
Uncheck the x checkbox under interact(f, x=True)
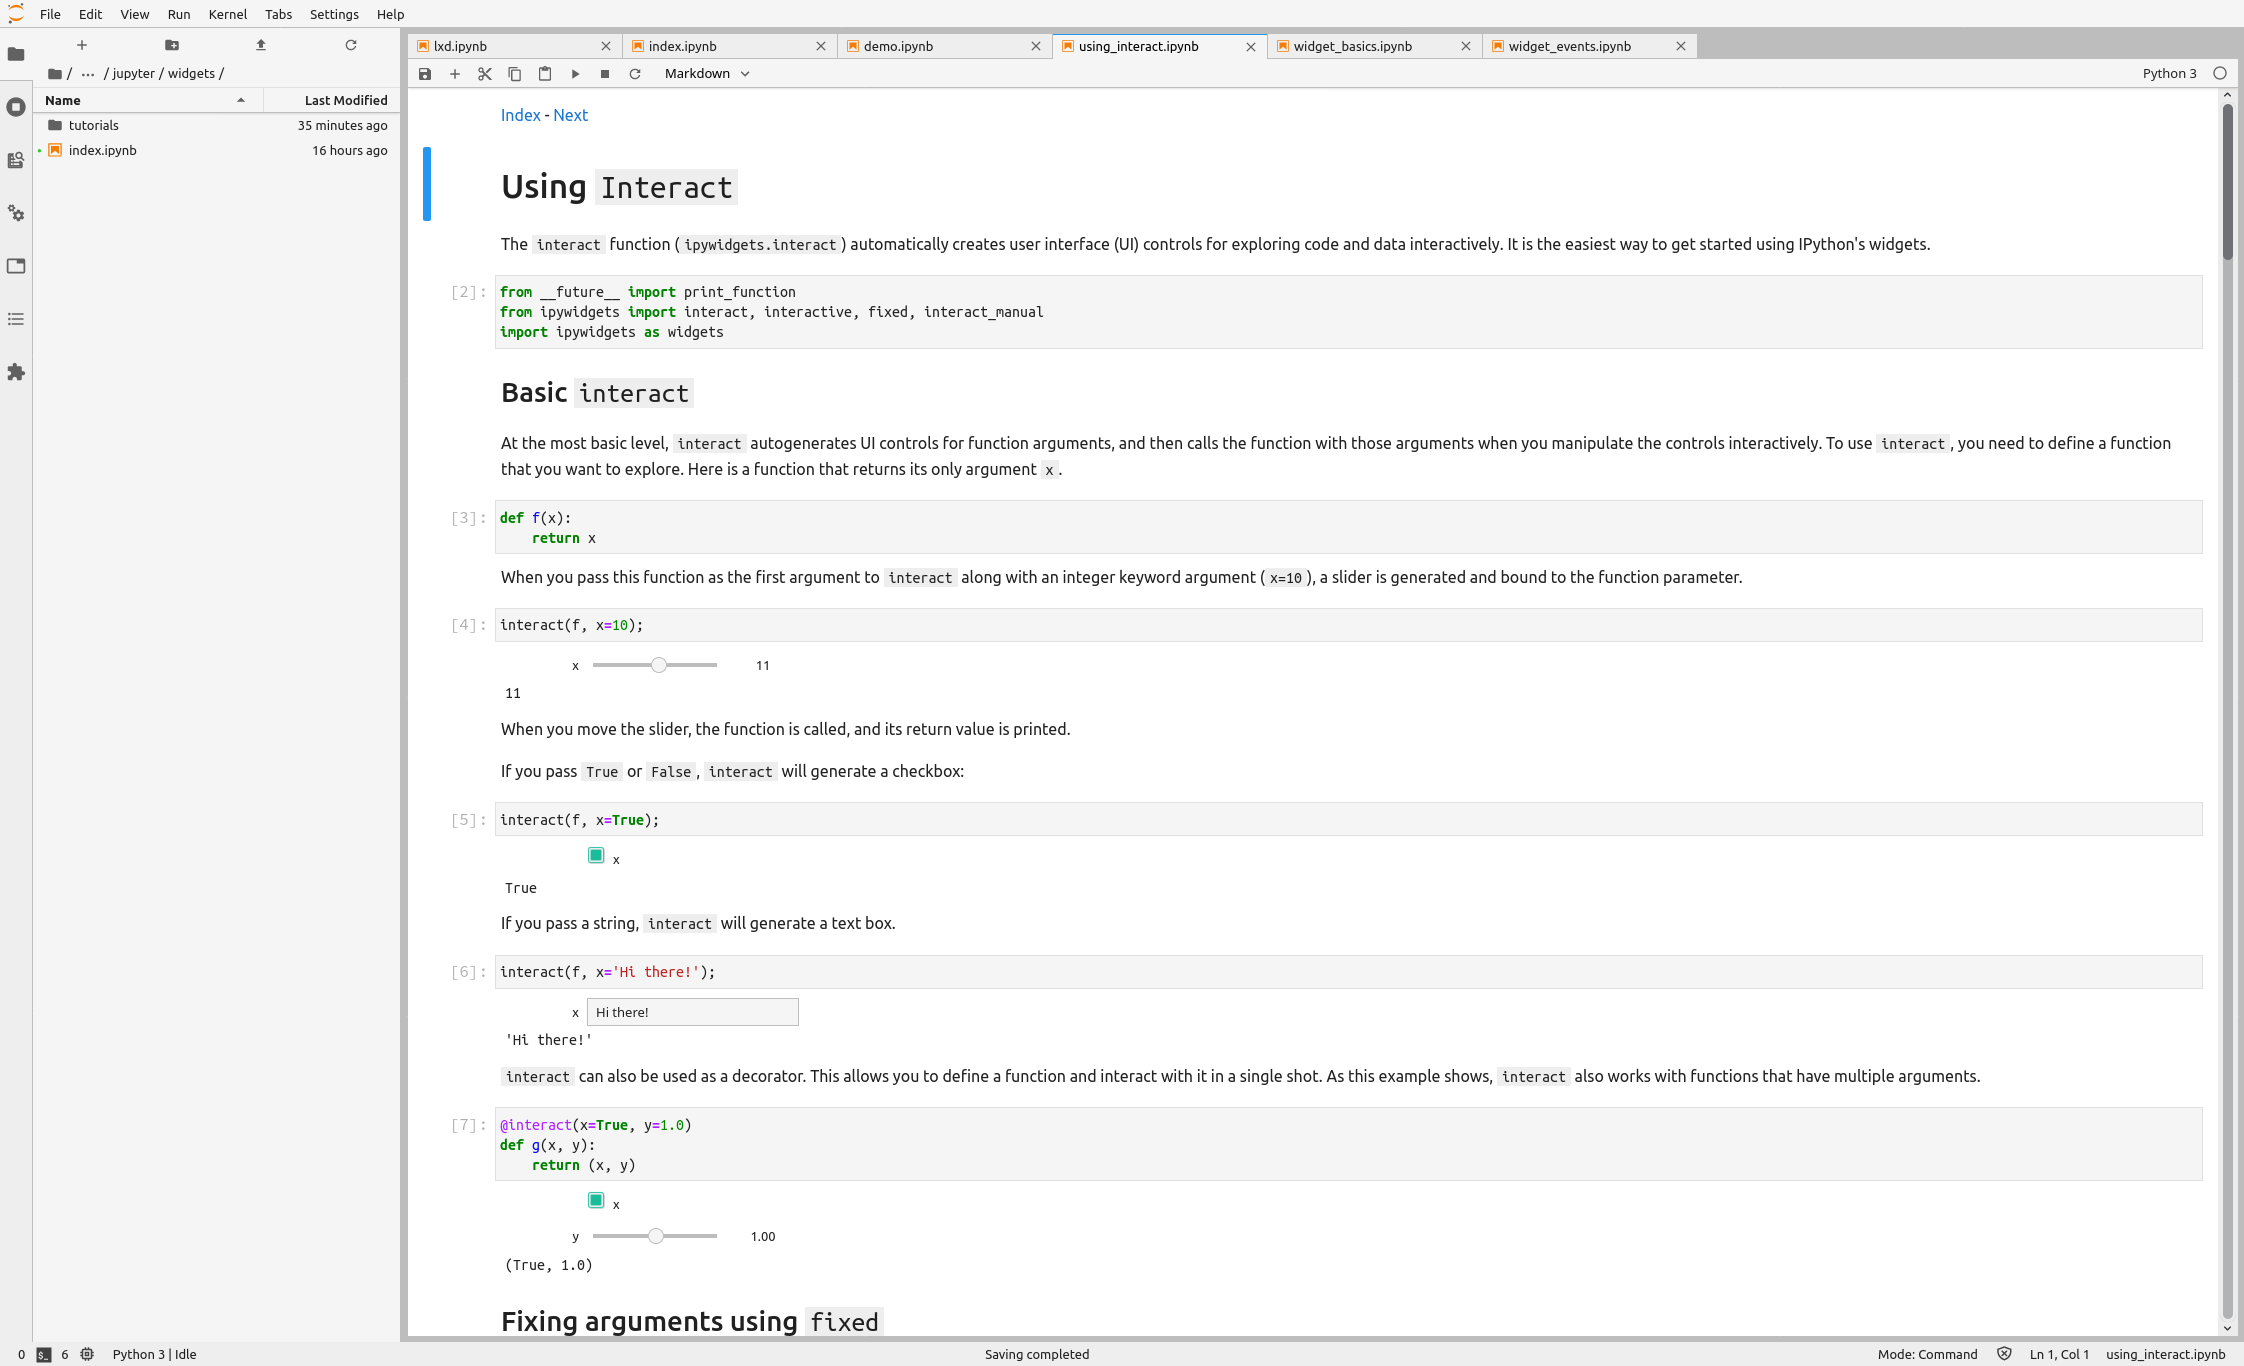596,856
